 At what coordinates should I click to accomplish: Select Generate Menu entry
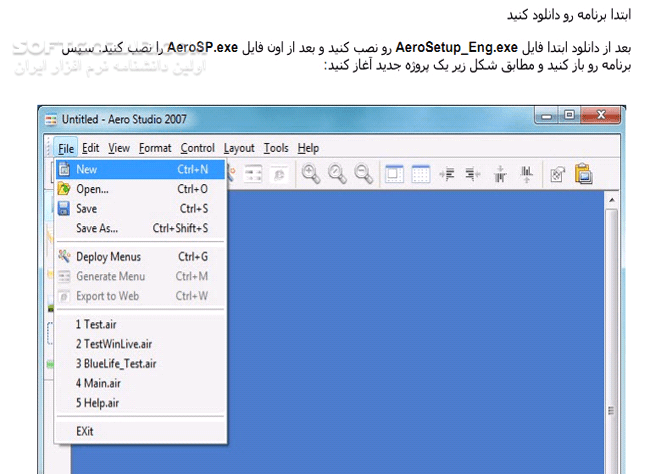(141, 276)
